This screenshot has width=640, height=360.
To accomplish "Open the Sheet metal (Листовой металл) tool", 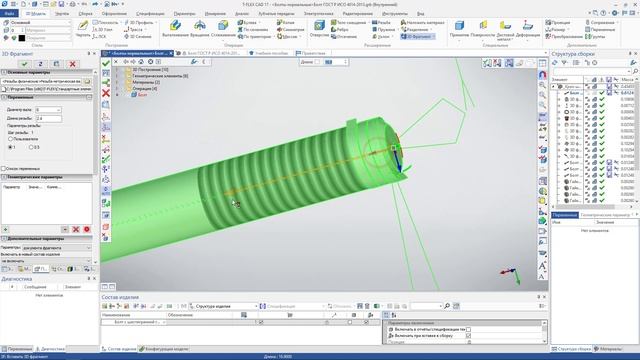I will click(x=505, y=30).
